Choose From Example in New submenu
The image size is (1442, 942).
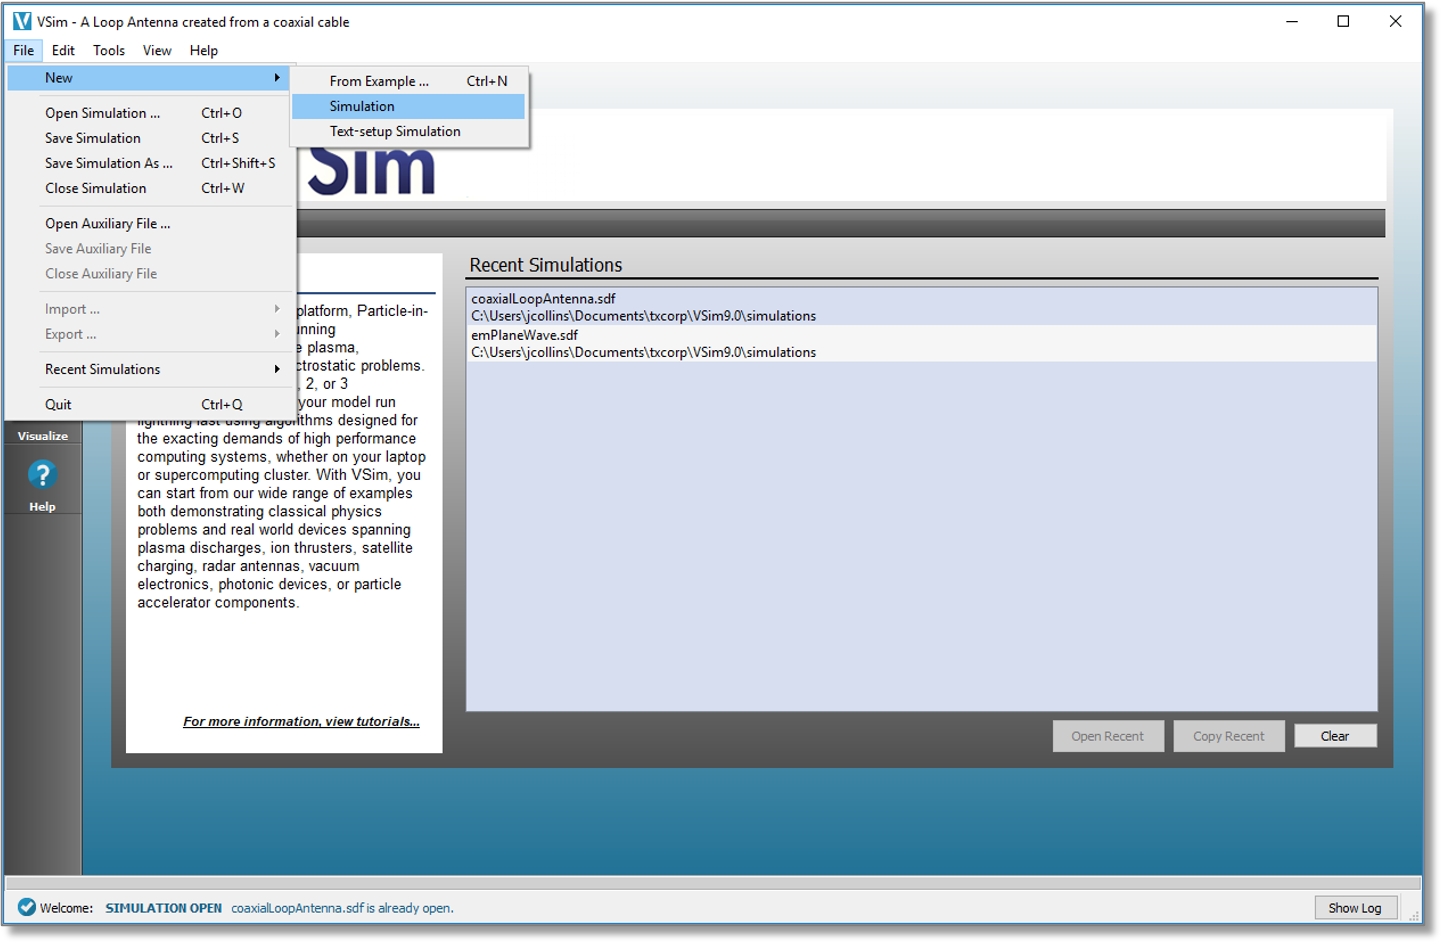(408, 81)
